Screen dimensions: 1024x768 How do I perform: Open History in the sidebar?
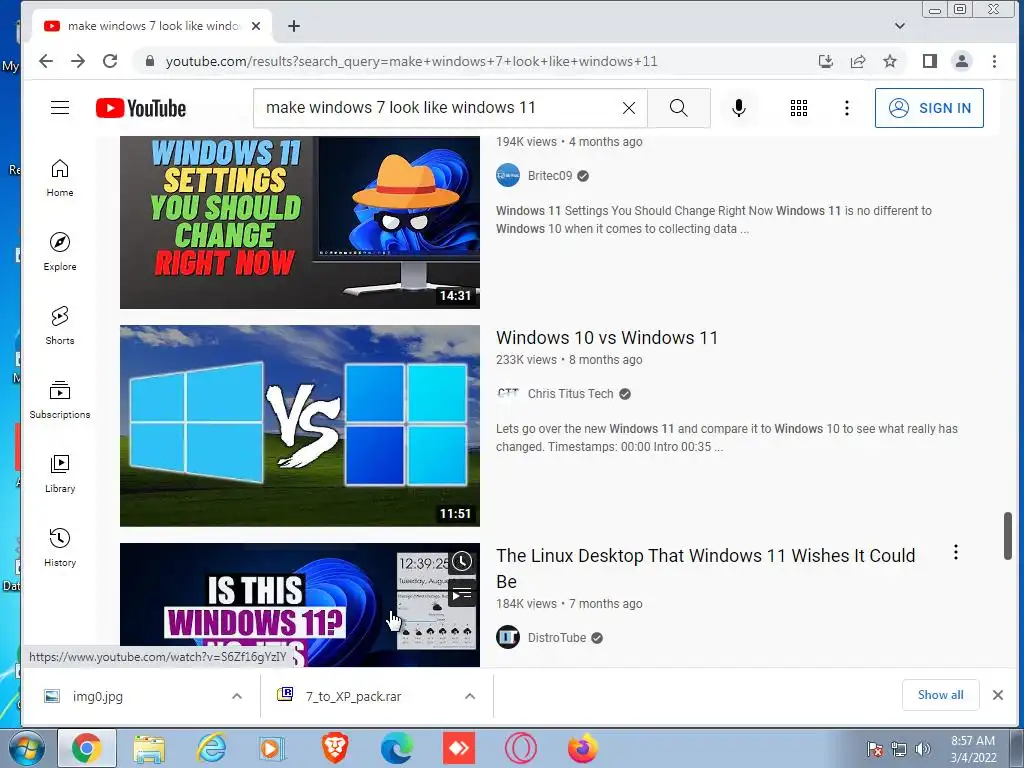60,547
